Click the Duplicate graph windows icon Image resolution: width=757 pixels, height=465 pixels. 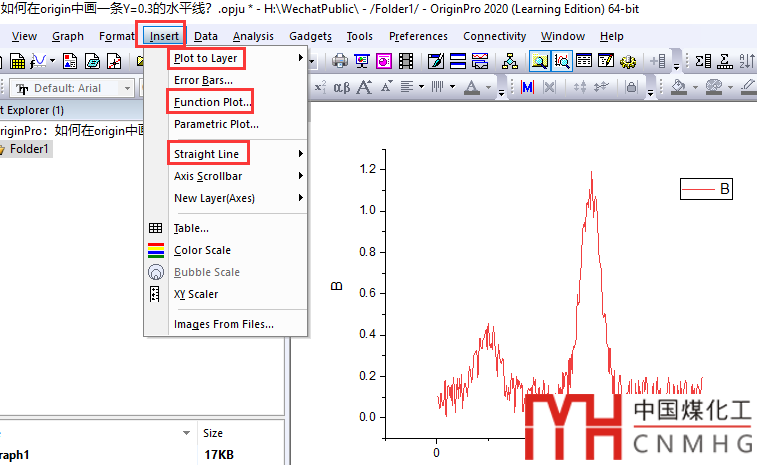(480, 61)
